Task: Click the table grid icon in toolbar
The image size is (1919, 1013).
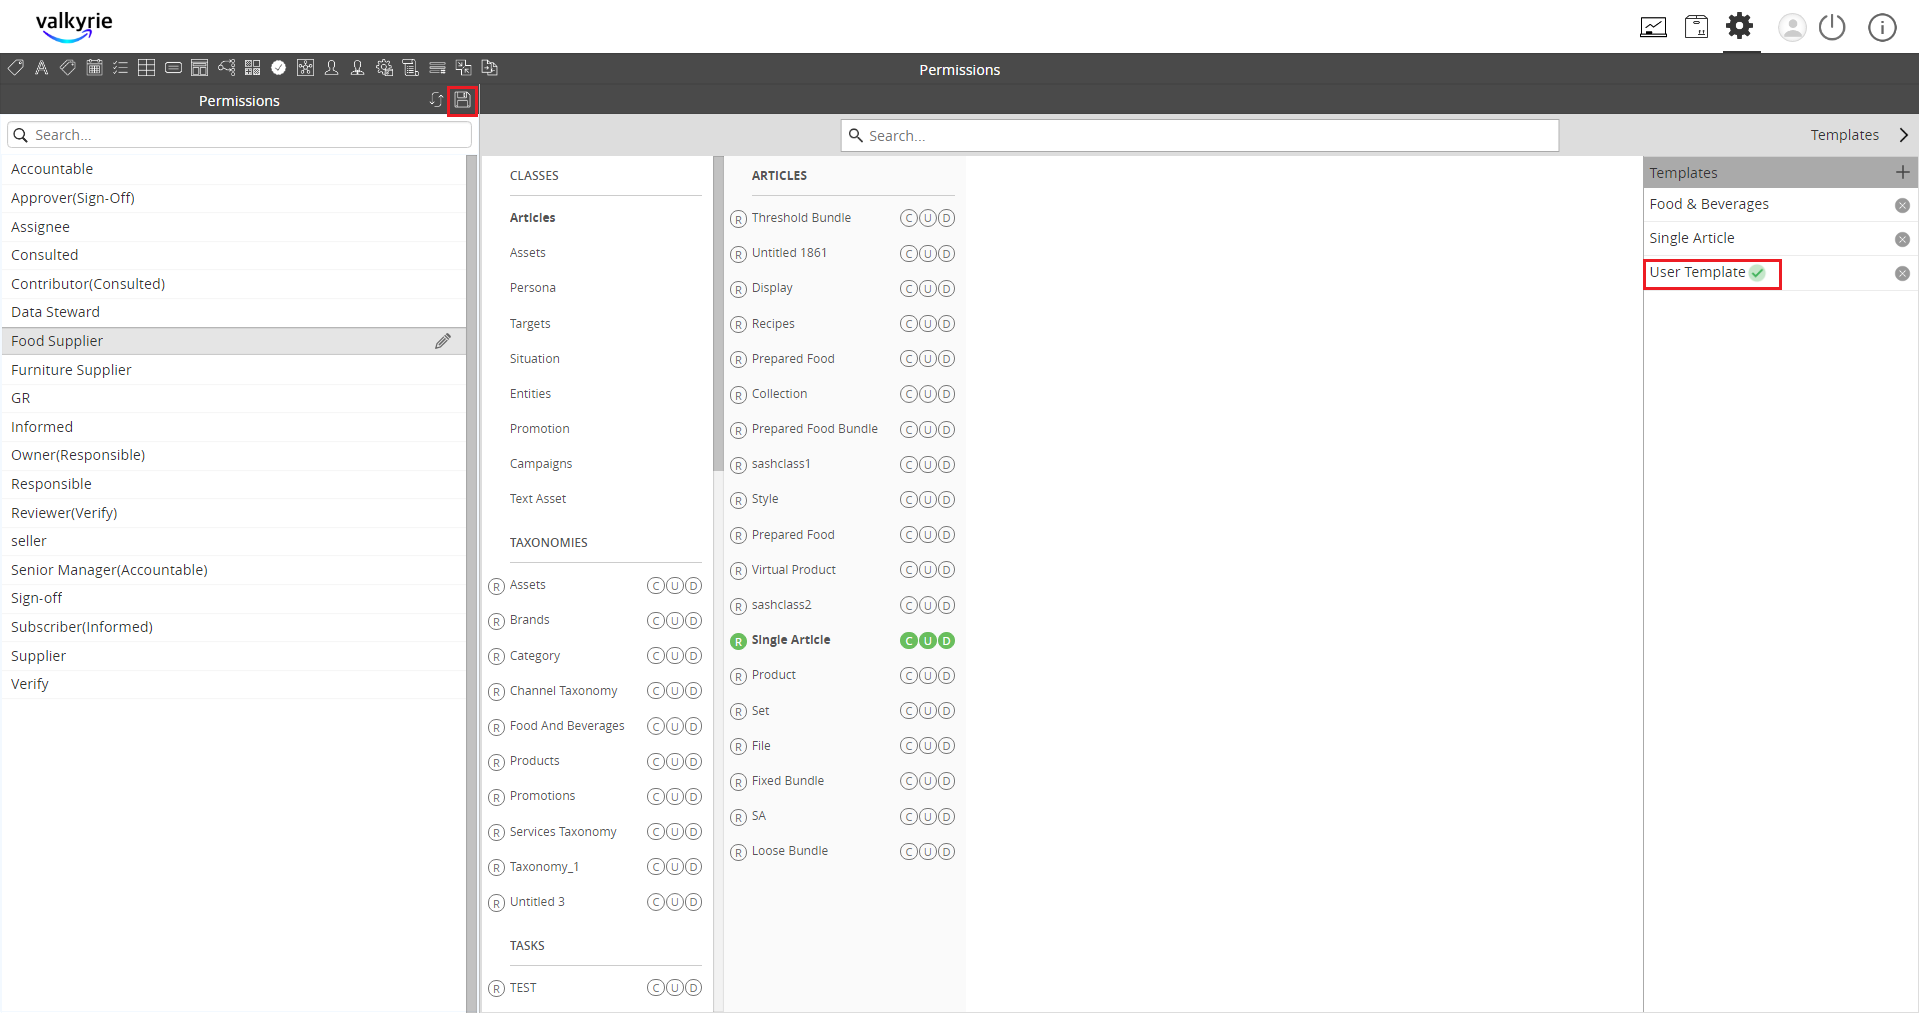Action: pos(147,68)
